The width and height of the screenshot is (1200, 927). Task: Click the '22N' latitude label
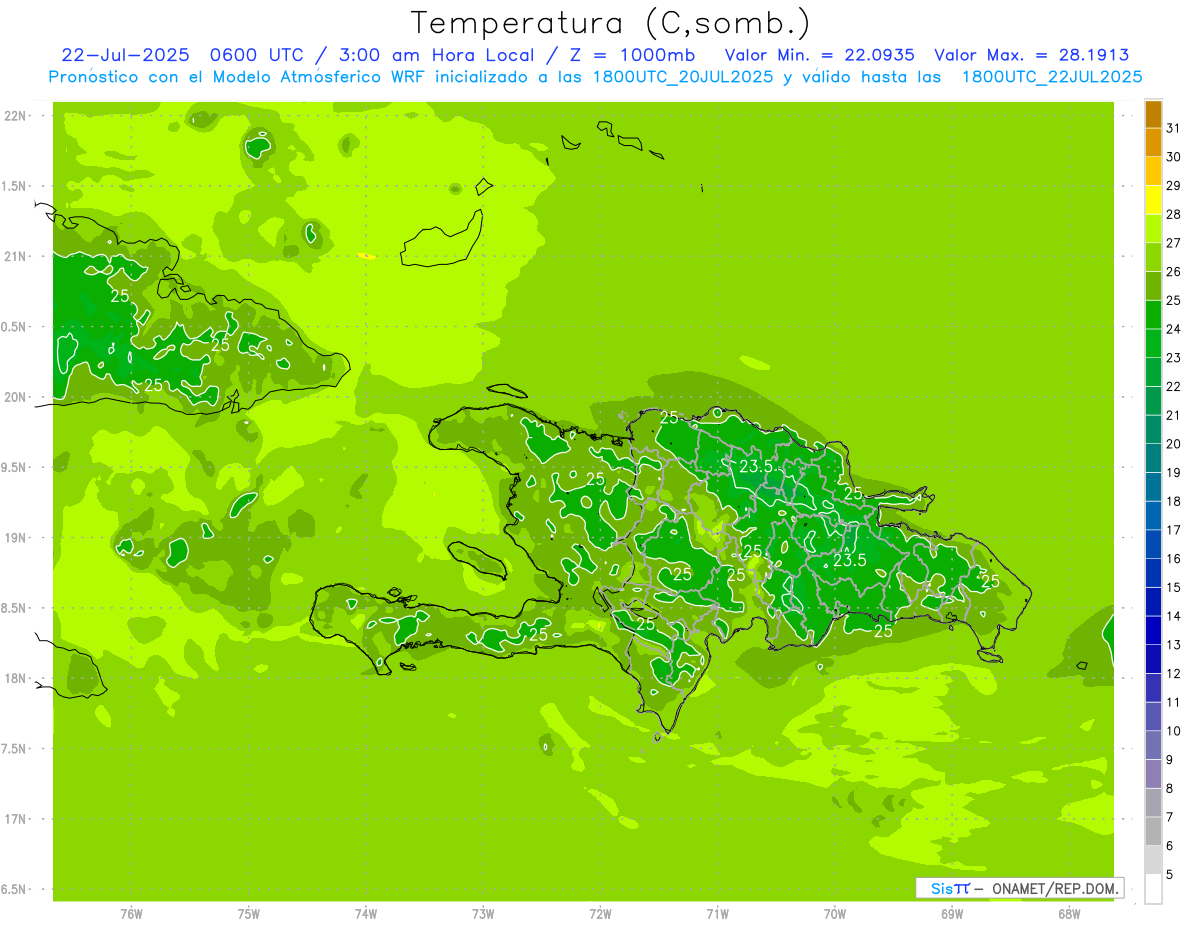click(x=16, y=116)
